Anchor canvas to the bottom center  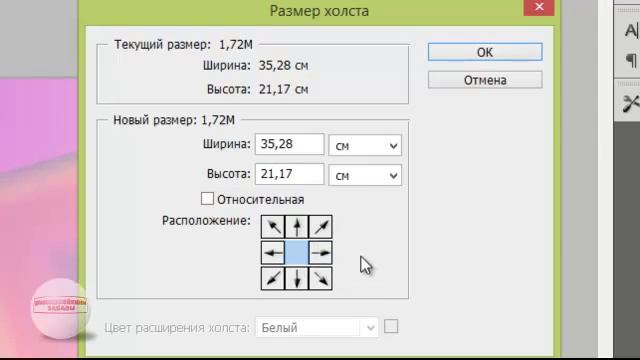297,278
